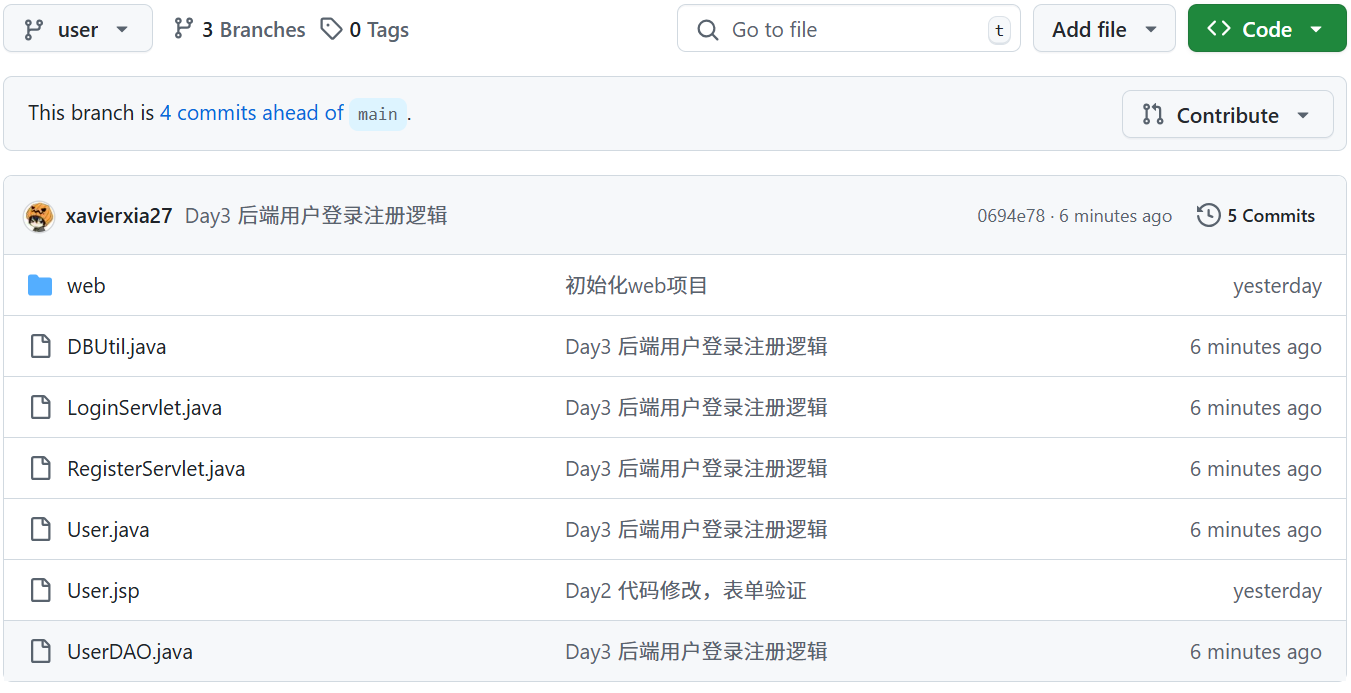Click the 3 Branches link
This screenshot has height=693, width=1351.
(x=240, y=30)
